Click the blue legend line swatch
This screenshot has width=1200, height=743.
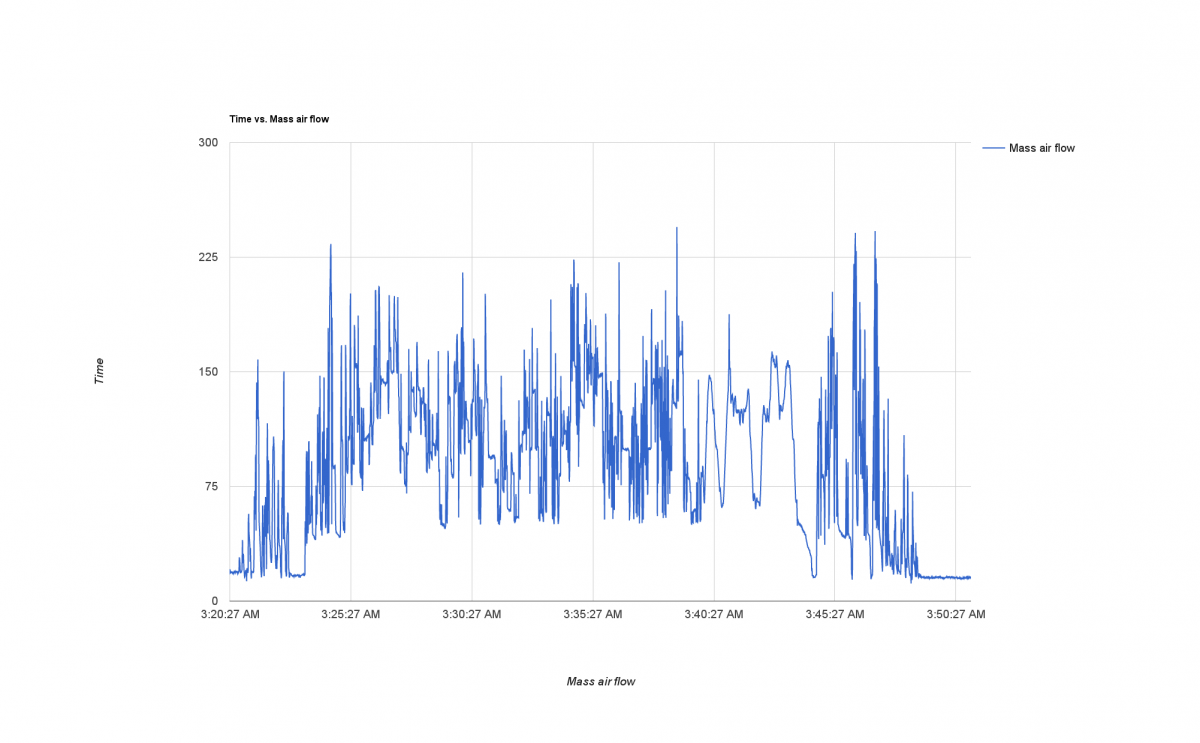click(x=994, y=148)
